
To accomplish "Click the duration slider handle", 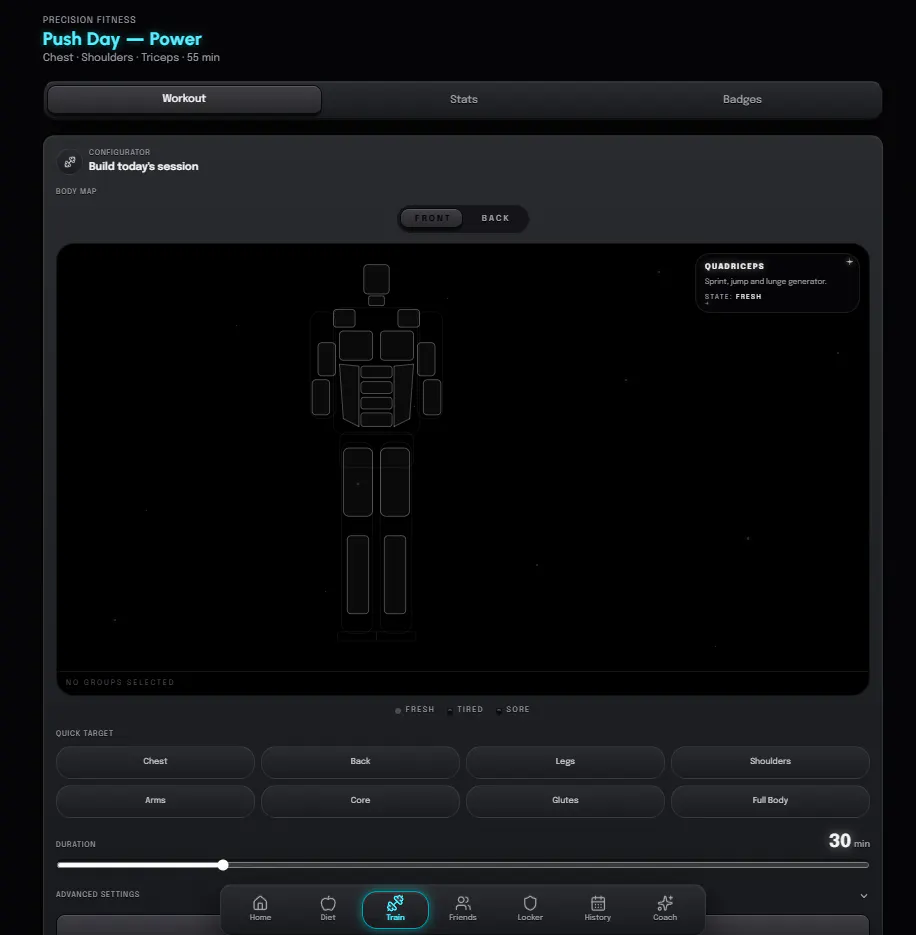I will coord(223,865).
